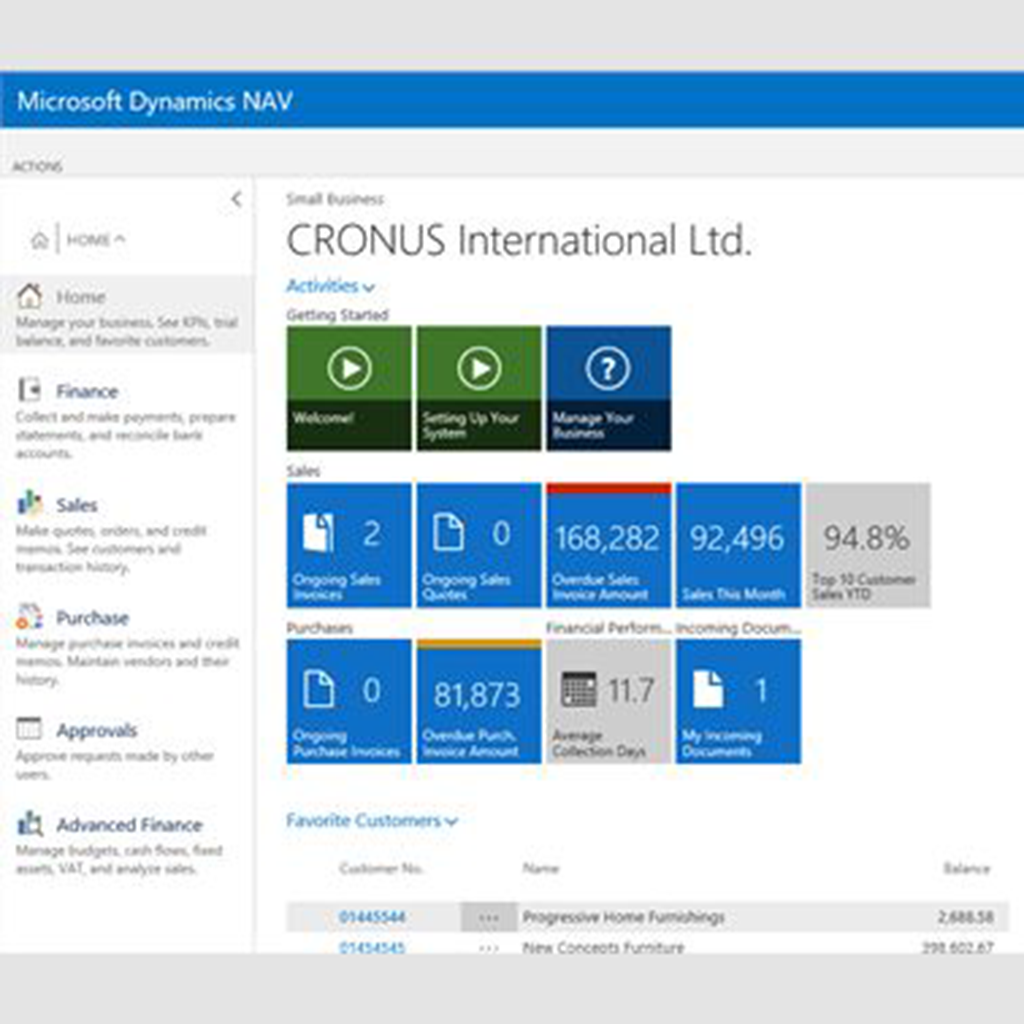
Task: Click the Purchases section label
Action: click(319, 628)
